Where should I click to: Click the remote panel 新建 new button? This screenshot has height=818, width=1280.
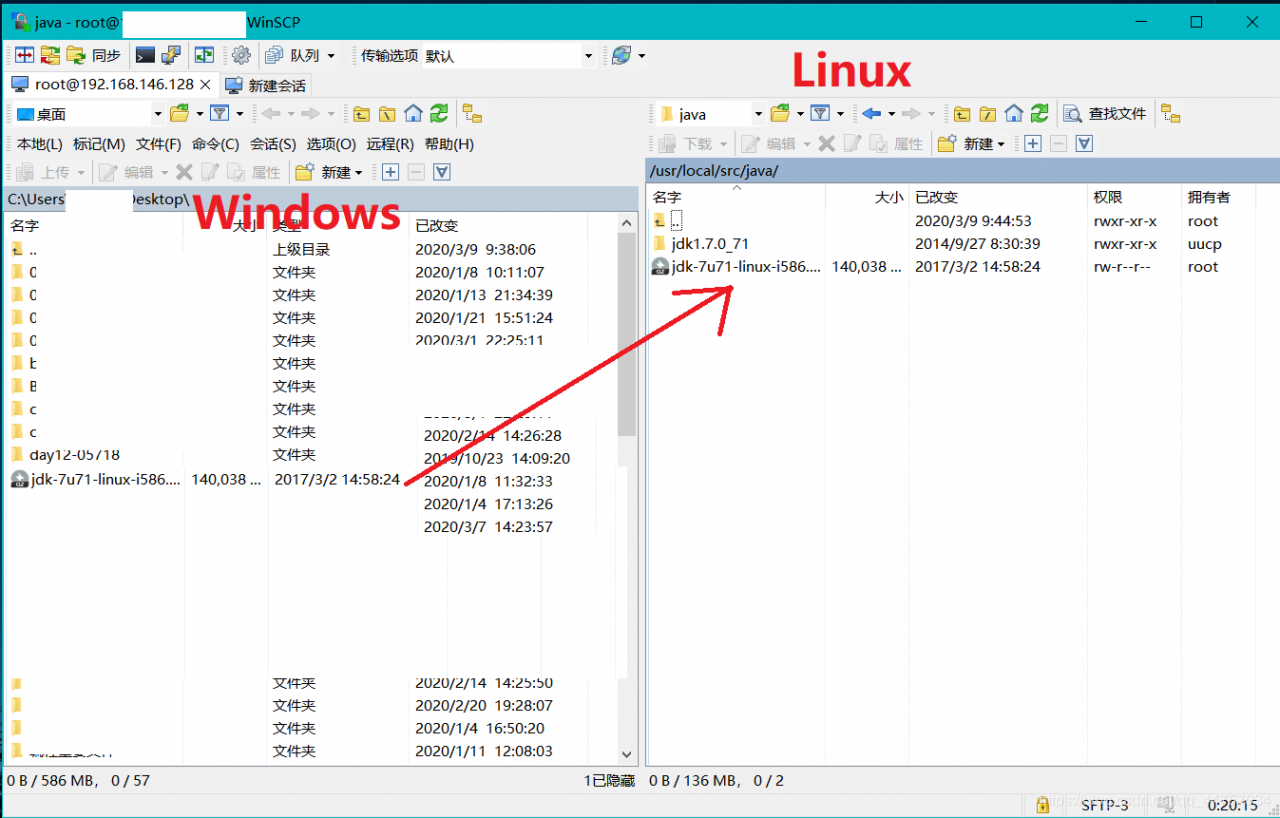point(972,144)
